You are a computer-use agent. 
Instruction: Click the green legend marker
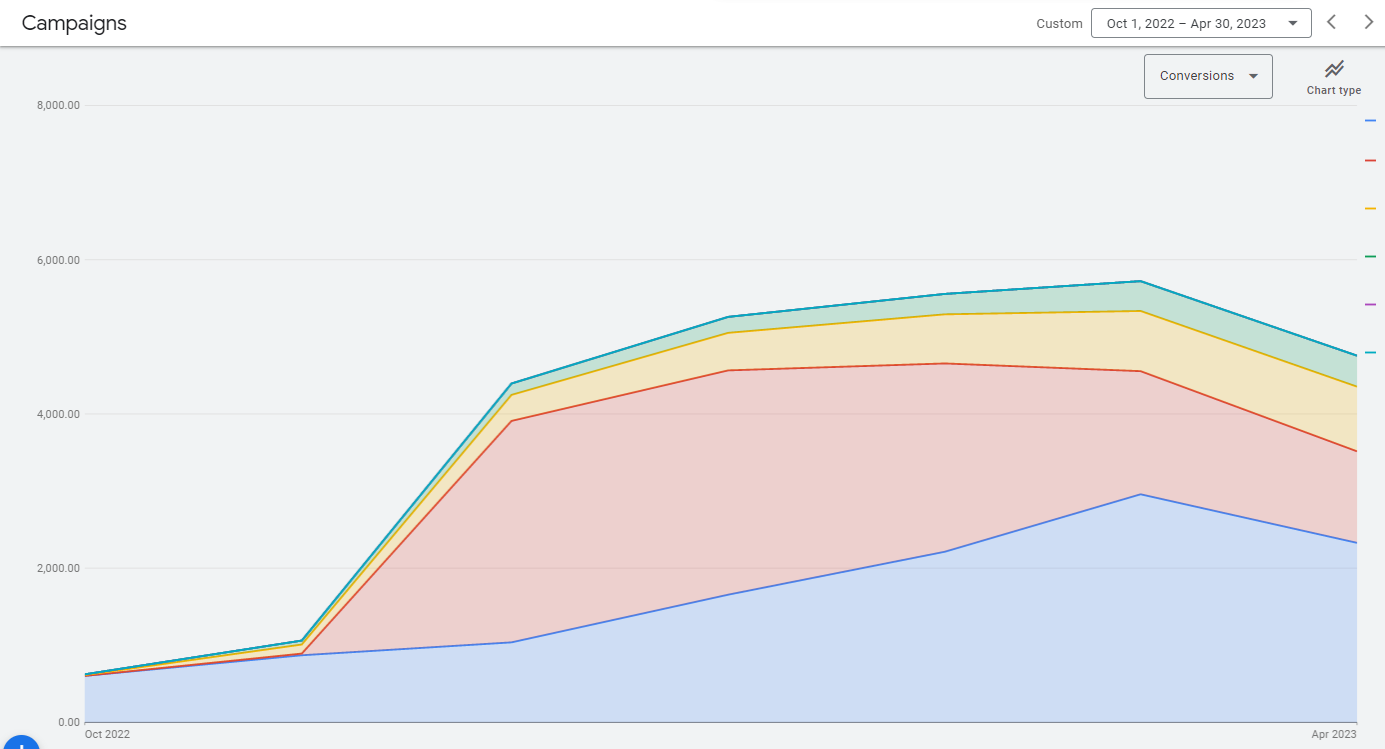tap(1370, 256)
